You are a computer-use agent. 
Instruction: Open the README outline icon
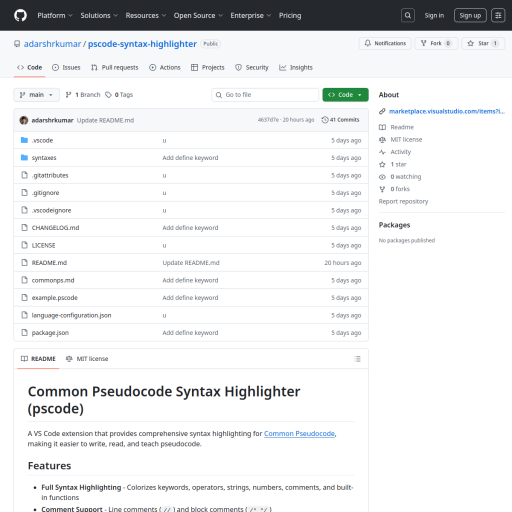click(x=357, y=359)
